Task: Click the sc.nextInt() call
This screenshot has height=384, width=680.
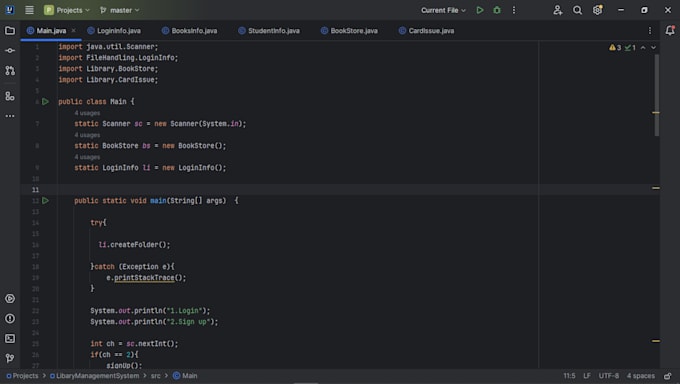Action: [152, 344]
